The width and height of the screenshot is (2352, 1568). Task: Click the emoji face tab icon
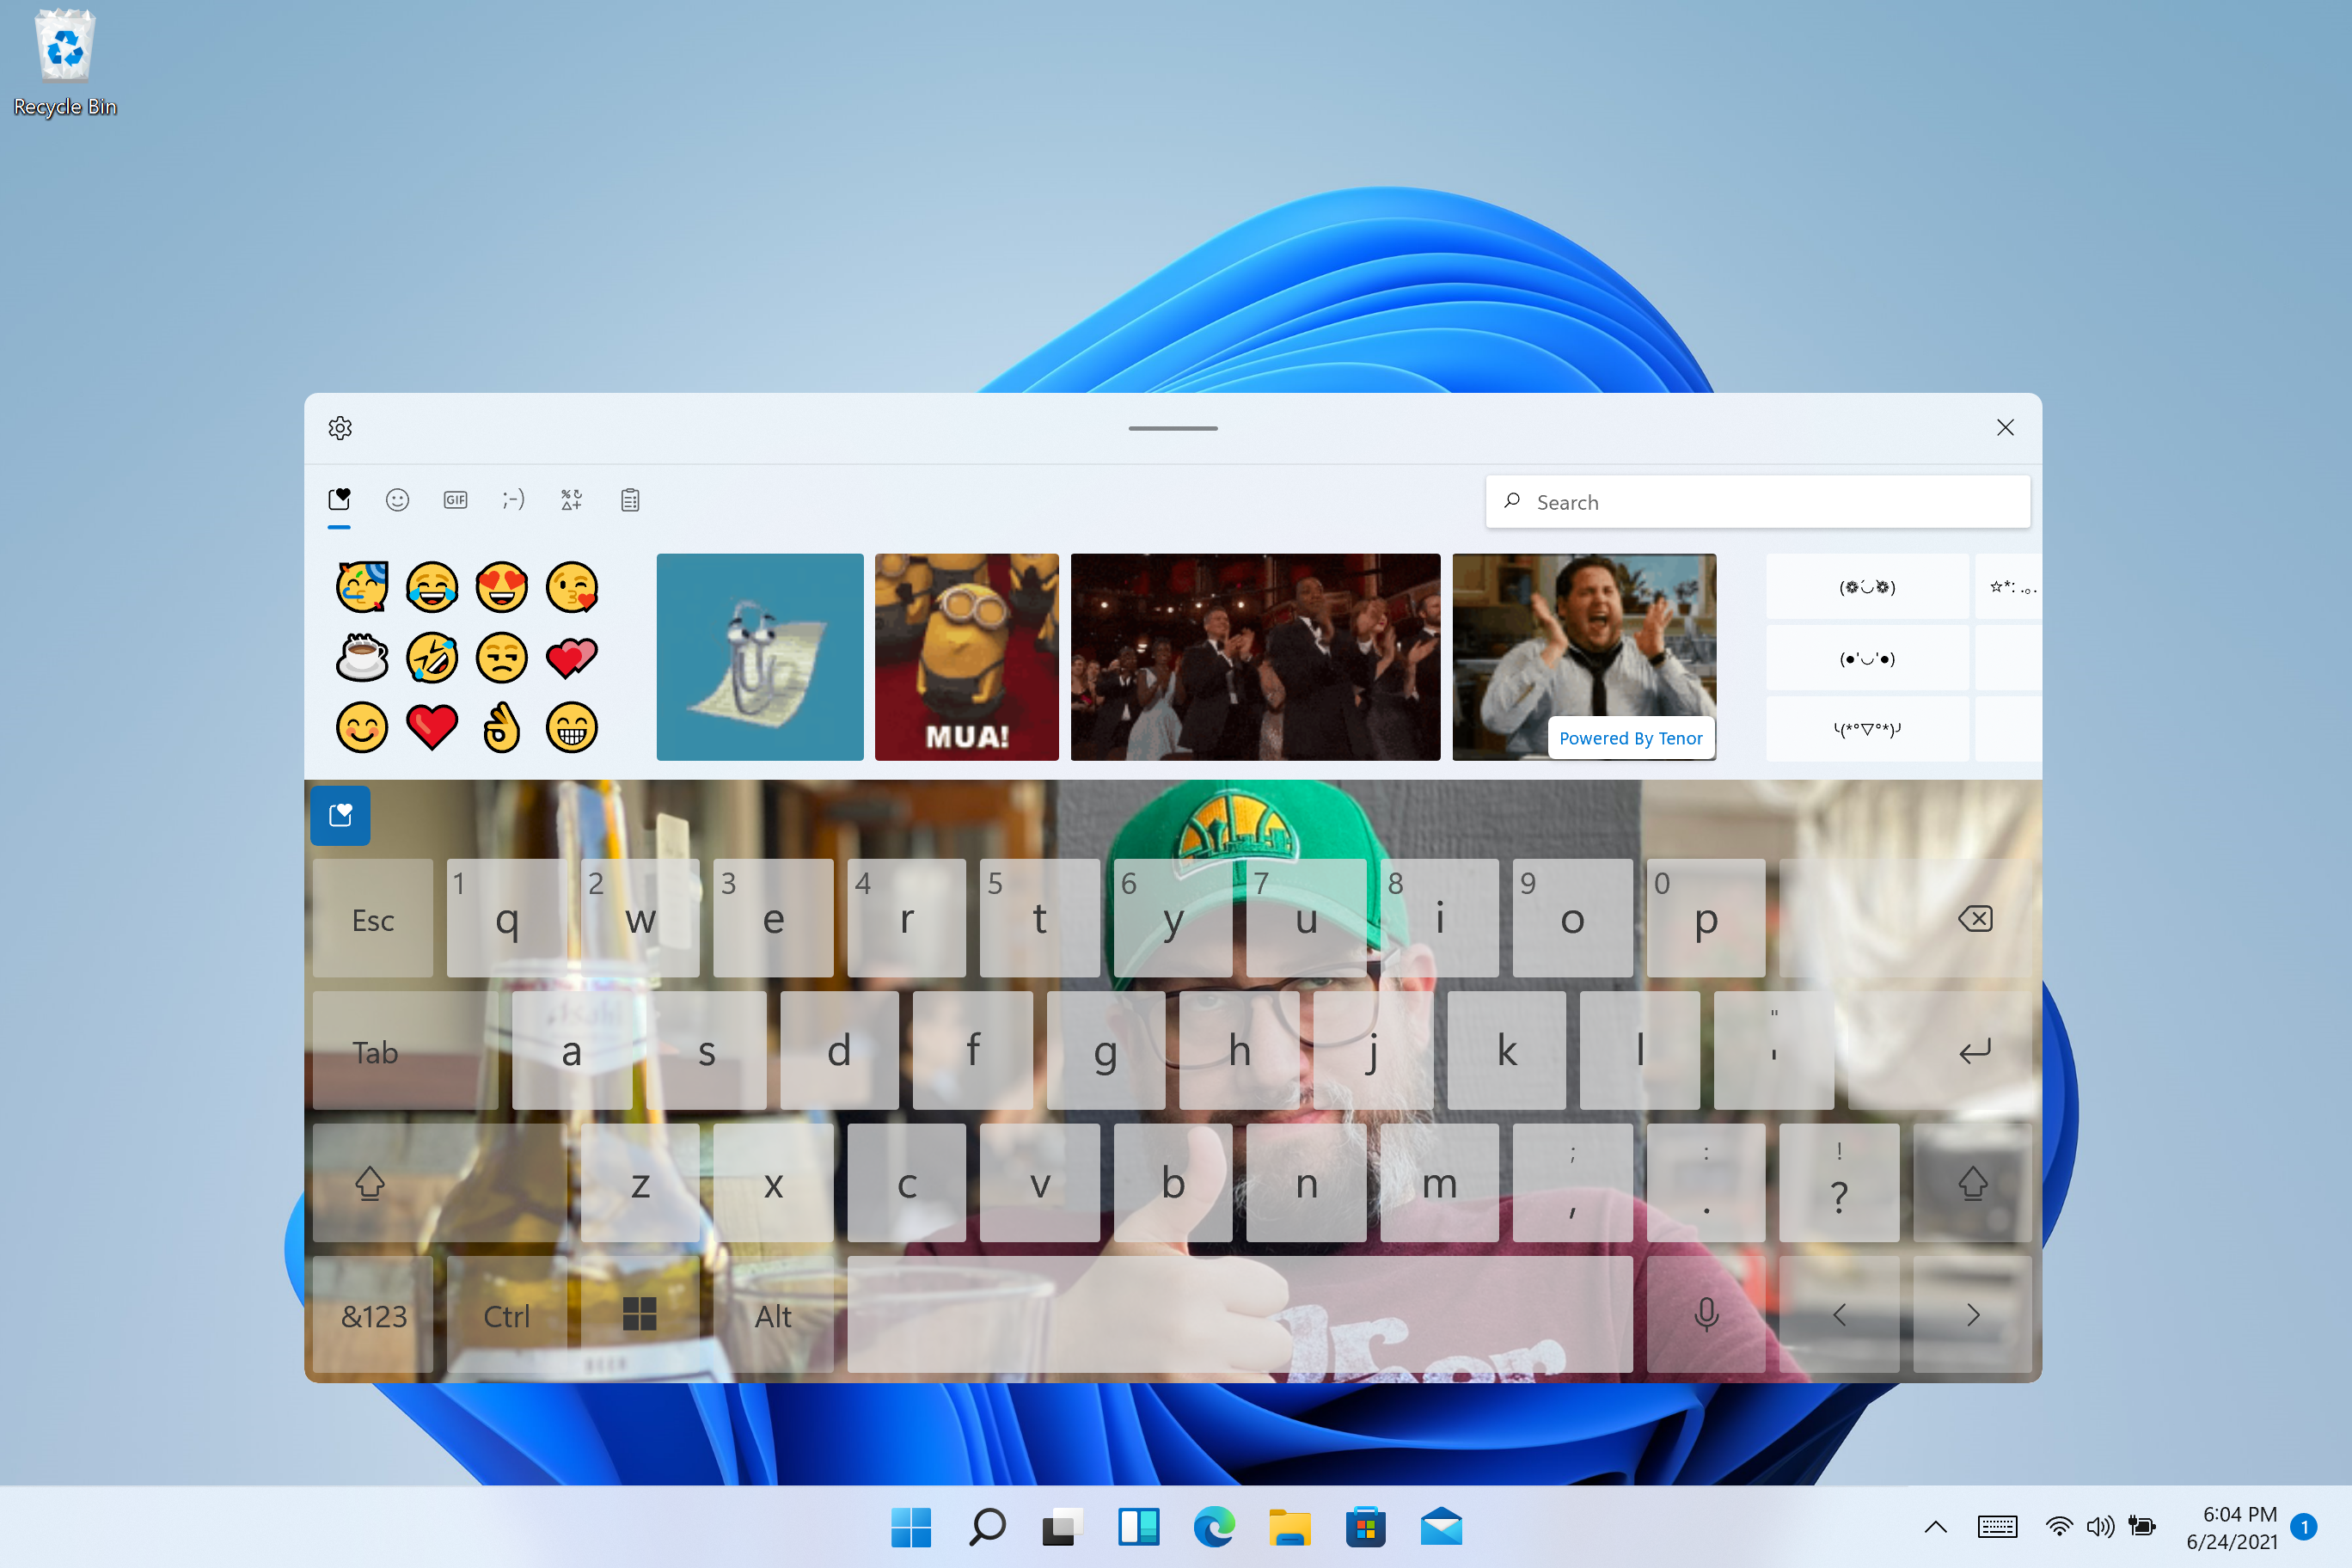point(397,500)
